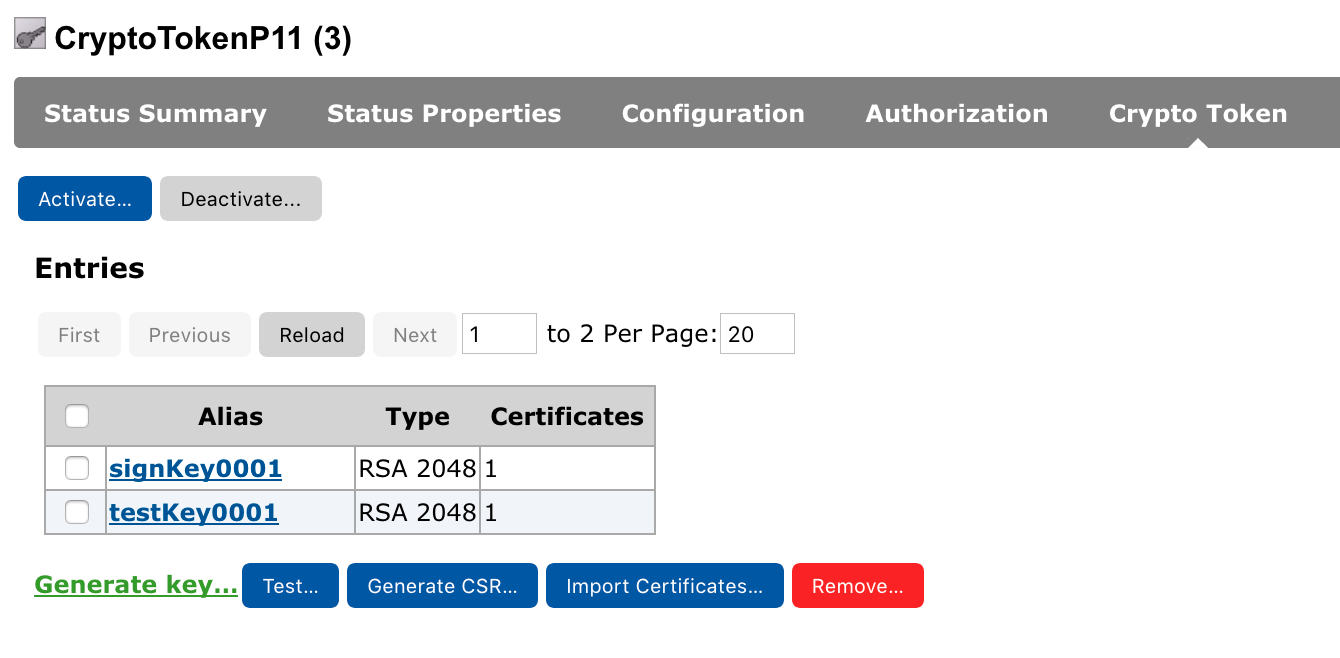Click the red Remove button

(857, 586)
